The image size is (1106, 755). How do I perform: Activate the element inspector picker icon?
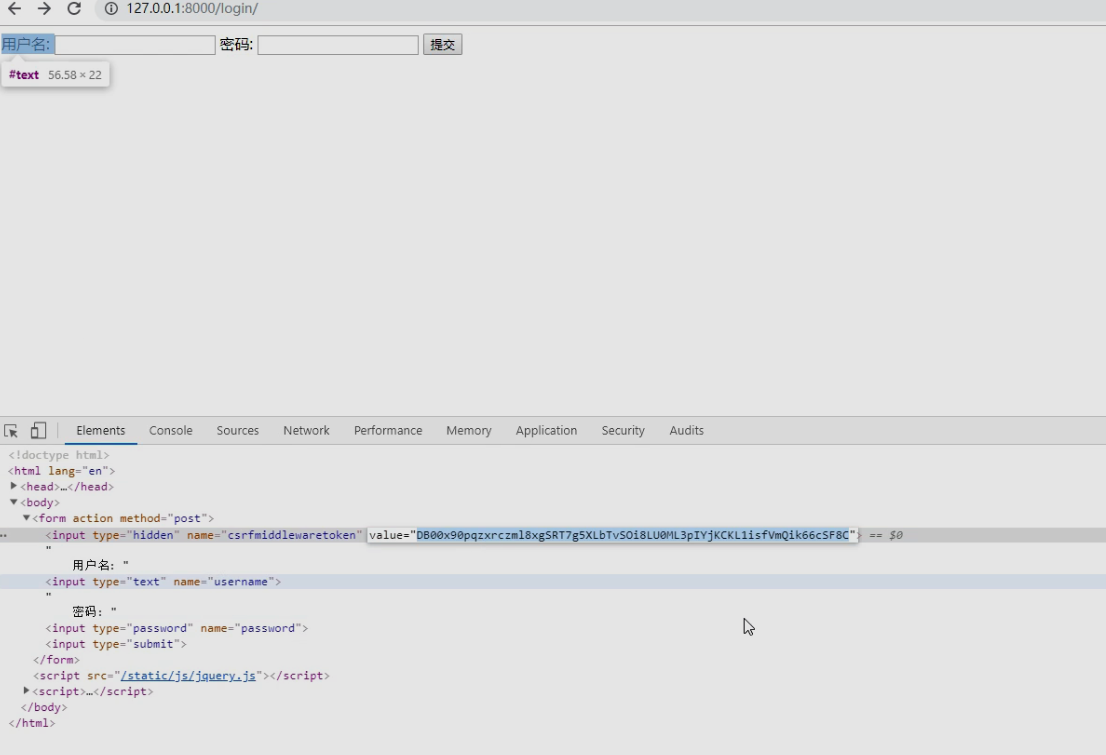click(x=11, y=430)
